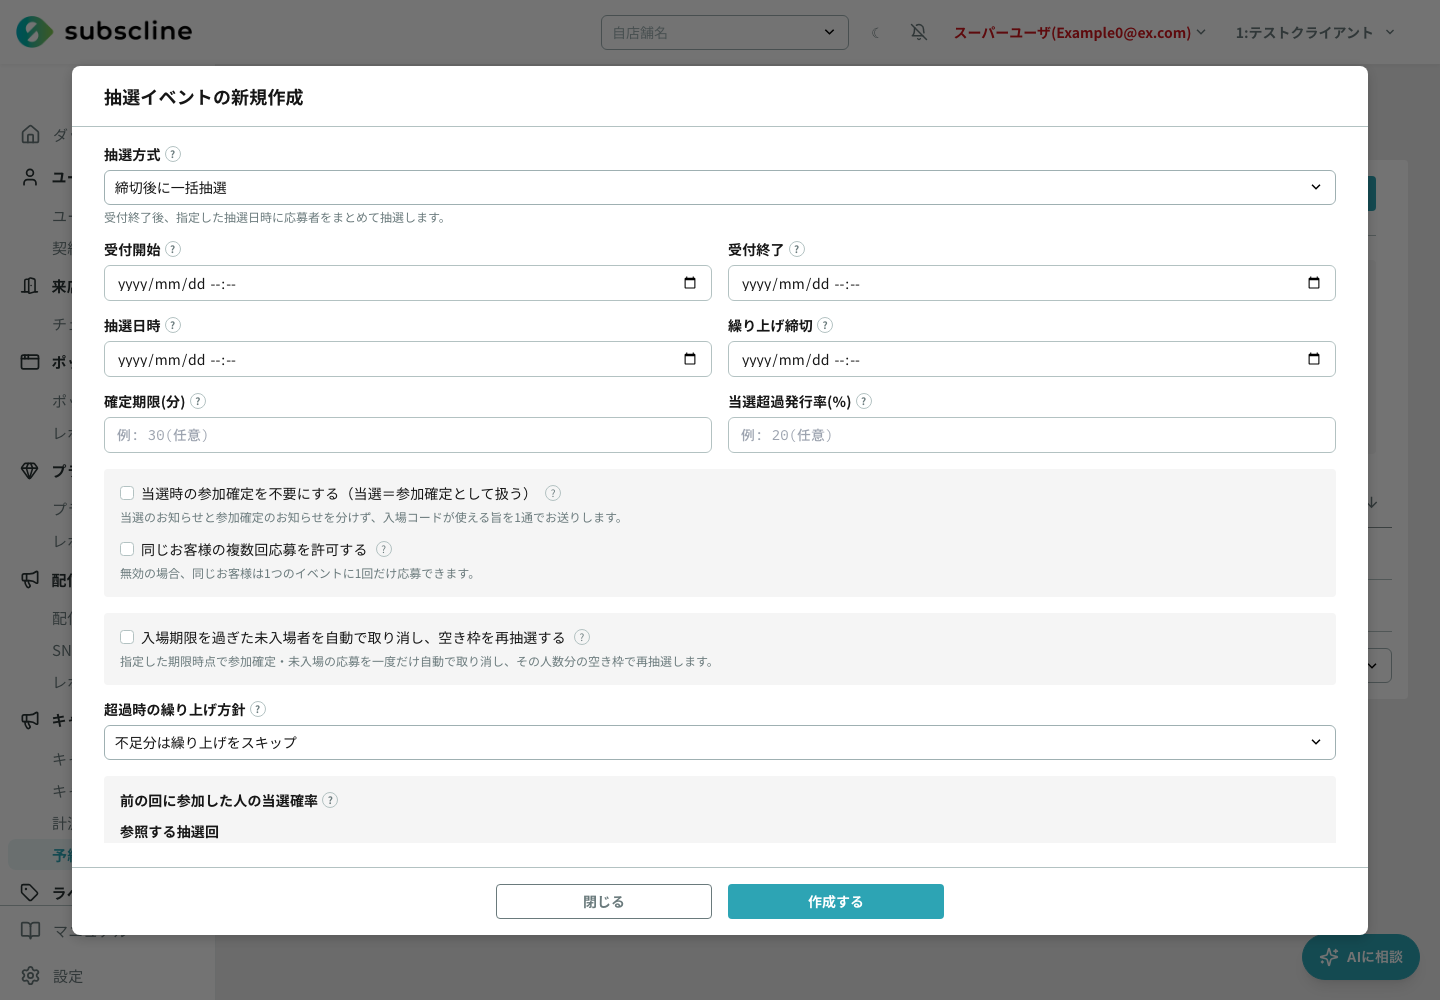Expand the 1:テストクライアント client menu

(1315, 32)
